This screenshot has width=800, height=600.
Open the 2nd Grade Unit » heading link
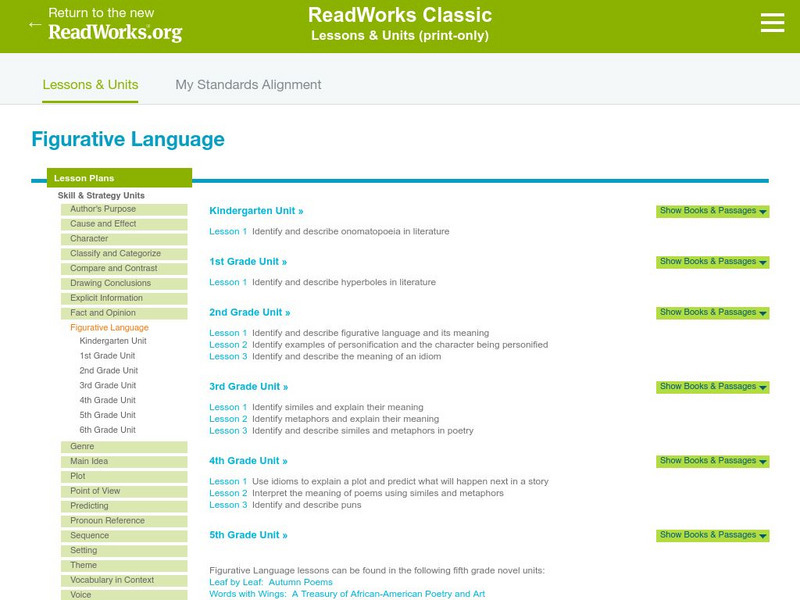(x=249, y=312)
